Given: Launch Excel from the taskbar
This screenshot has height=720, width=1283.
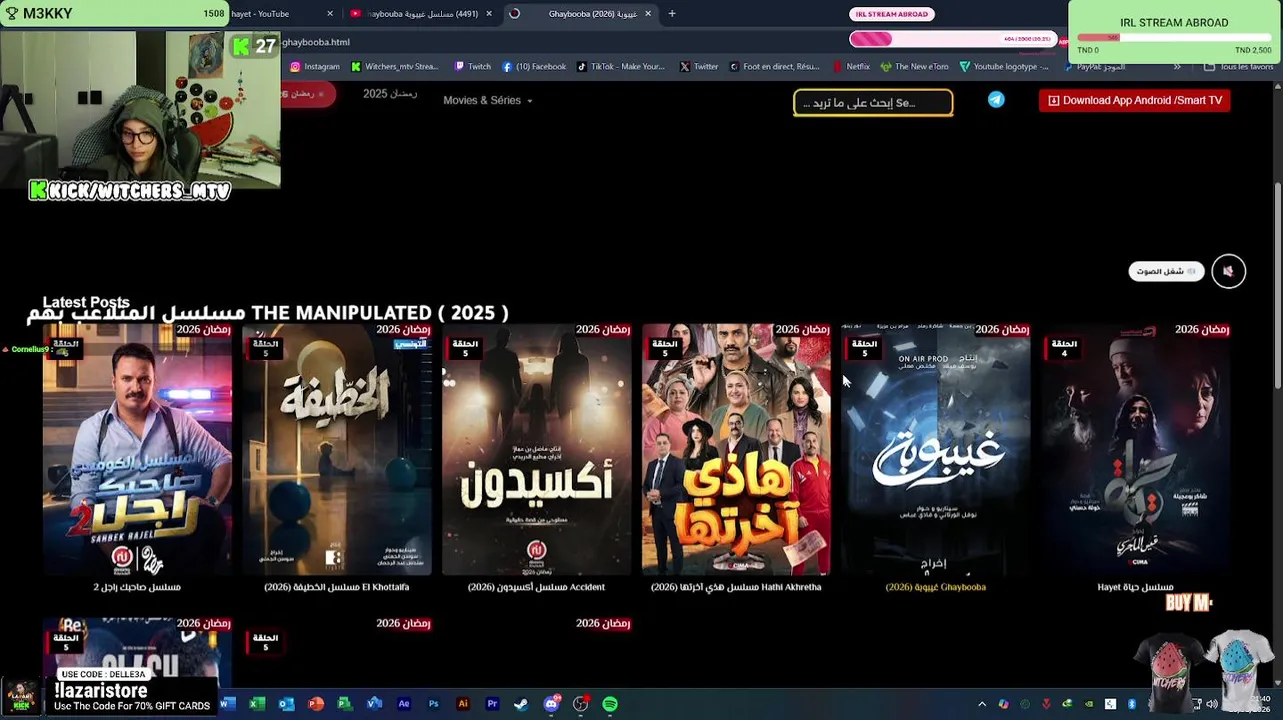Looking at the screenshot, I should pos(256,704).
